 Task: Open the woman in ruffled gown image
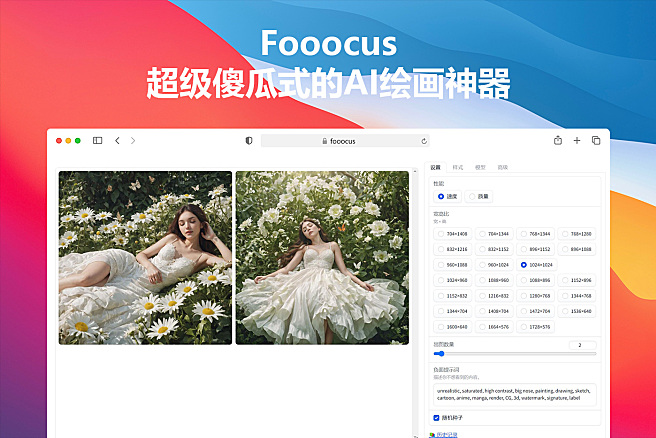[x=322, y=258]
